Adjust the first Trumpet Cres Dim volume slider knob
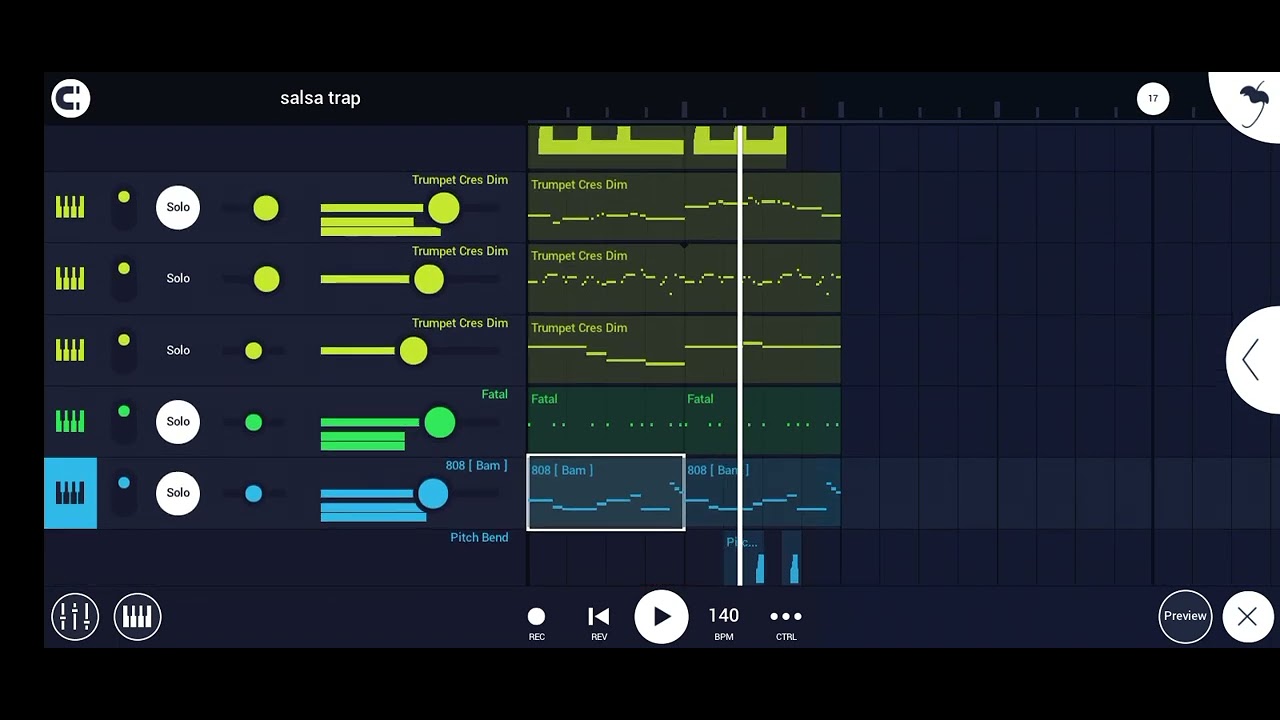The height and width of the screenshot is (720, 1280). pos(444,208)
